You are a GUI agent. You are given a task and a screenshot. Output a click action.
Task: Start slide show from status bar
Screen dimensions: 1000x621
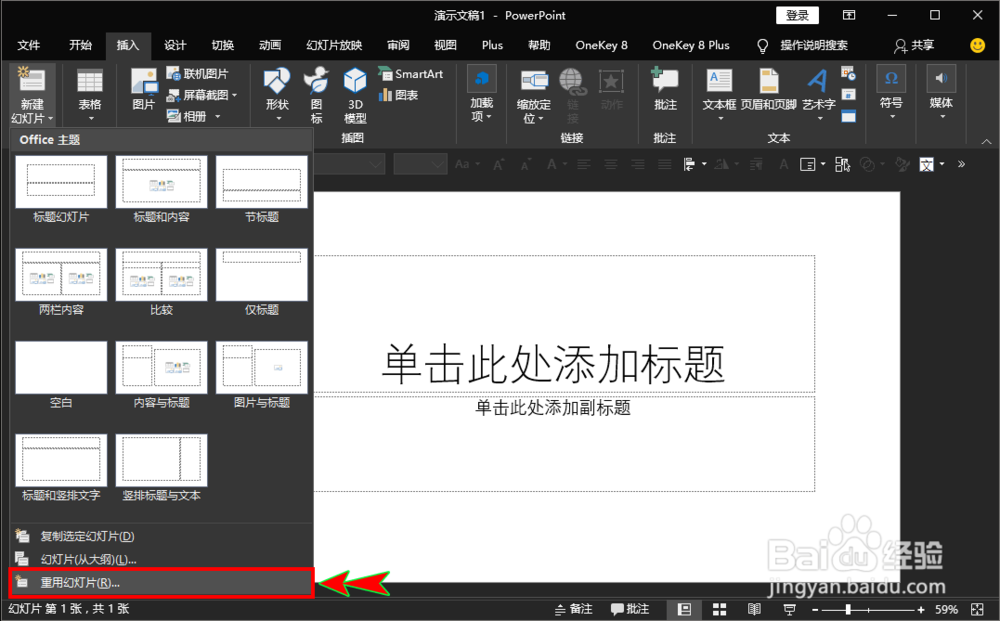(789, 608)
